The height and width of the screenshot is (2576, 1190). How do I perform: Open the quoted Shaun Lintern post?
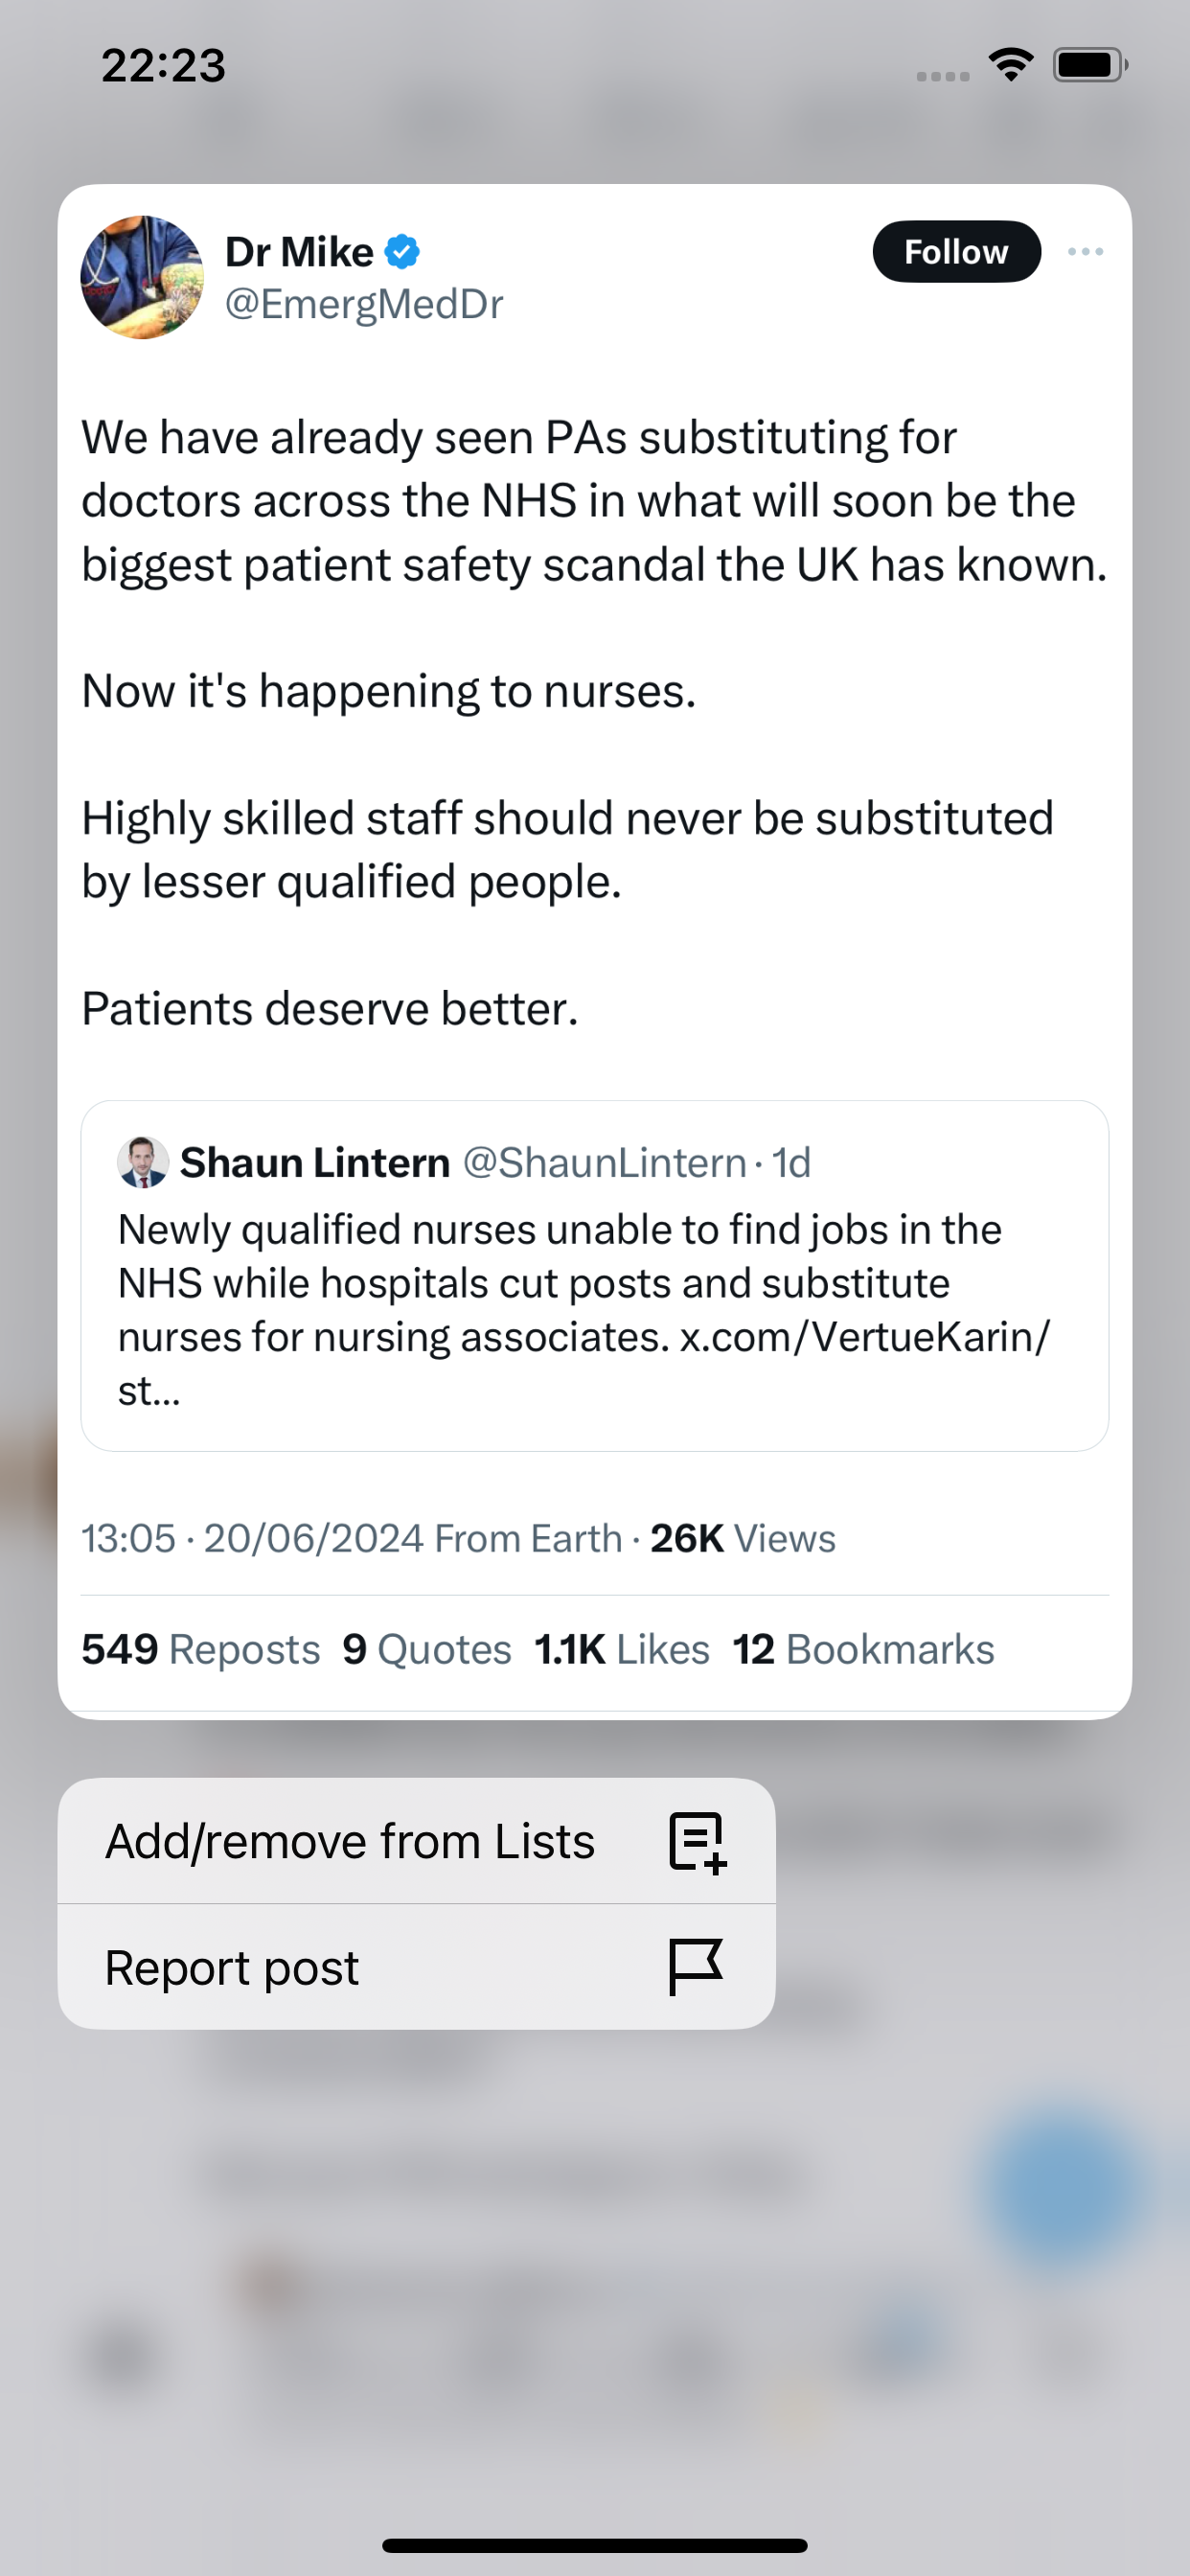(595, 1276)
